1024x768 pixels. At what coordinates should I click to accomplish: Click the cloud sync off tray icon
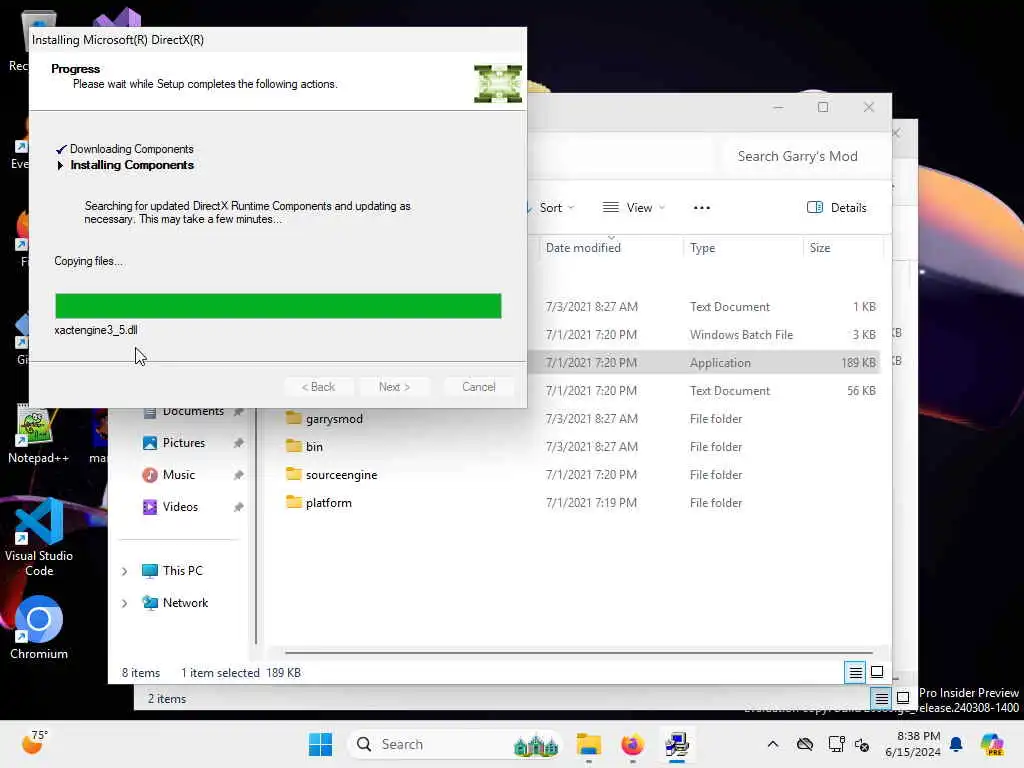click(x=805, y=744)
